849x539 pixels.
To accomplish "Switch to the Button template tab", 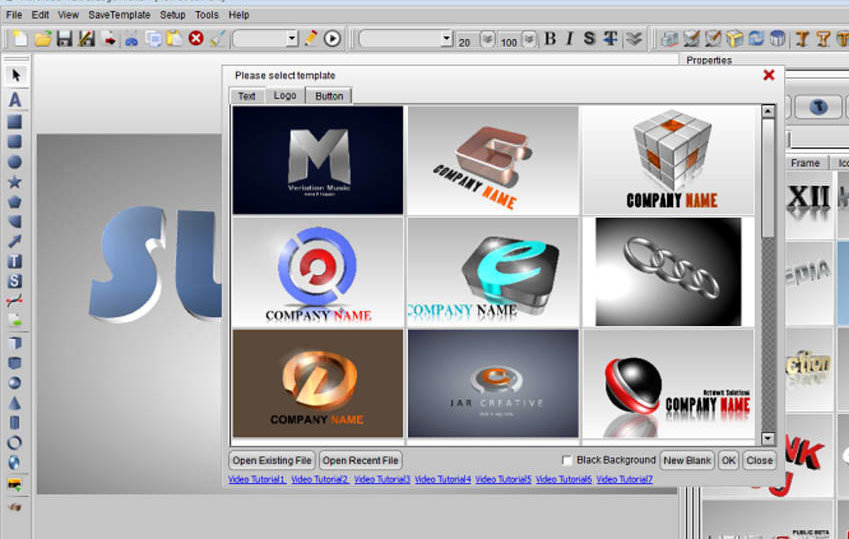I will pyautogui.click(x=329, y=96).
